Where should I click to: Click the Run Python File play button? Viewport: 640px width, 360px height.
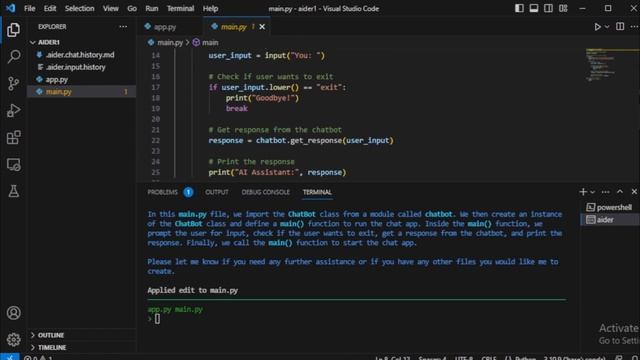tap(597, 27)
